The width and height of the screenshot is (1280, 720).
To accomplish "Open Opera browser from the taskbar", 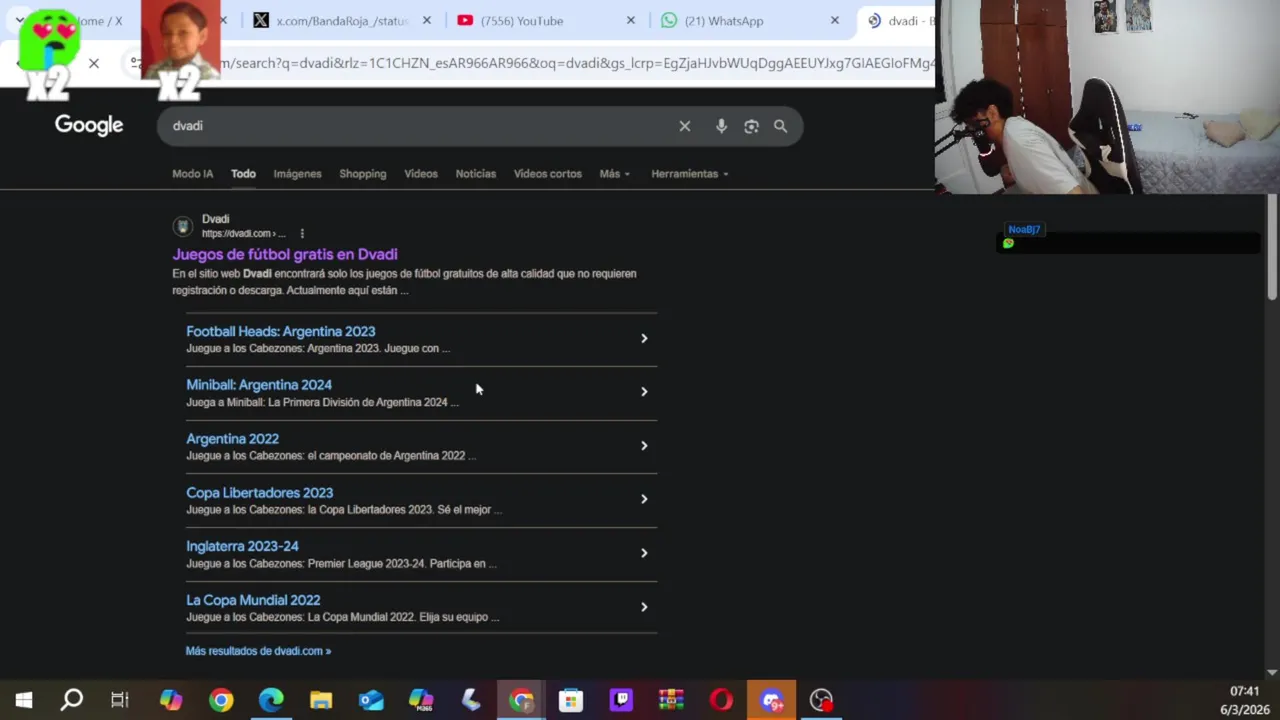I will (x=721, y=700).
